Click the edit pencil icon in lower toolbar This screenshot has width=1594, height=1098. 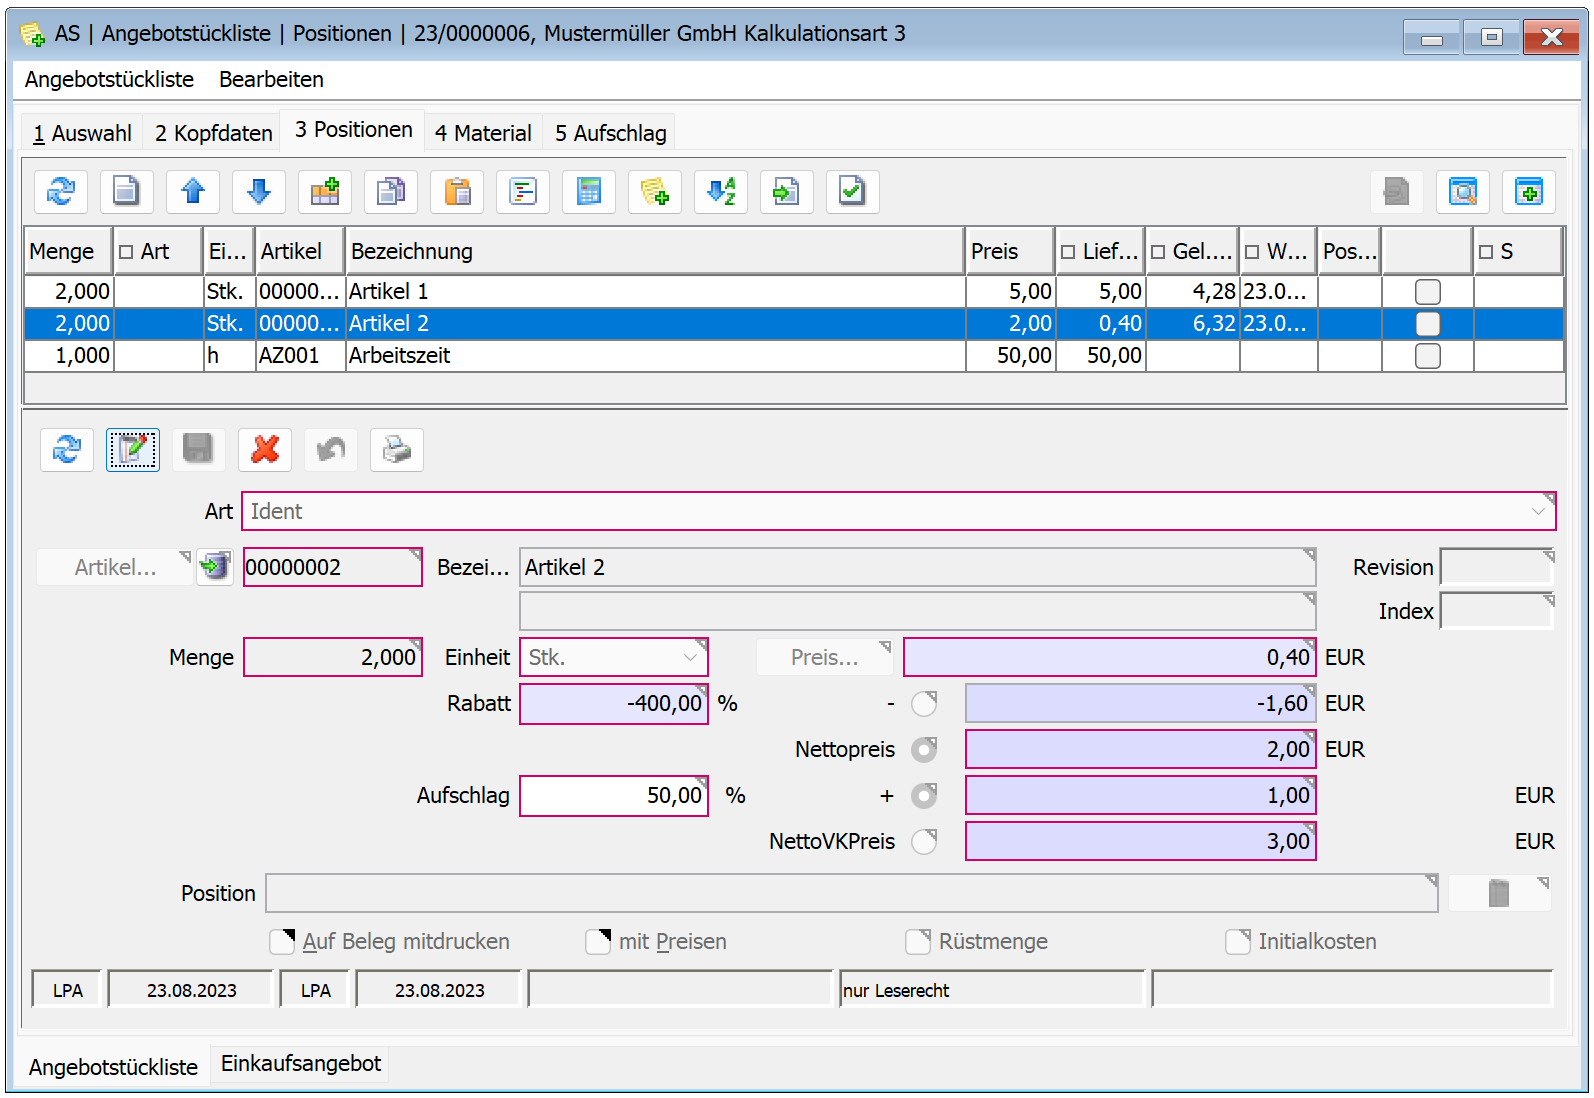pyautogui.click(x=133, y=450)
